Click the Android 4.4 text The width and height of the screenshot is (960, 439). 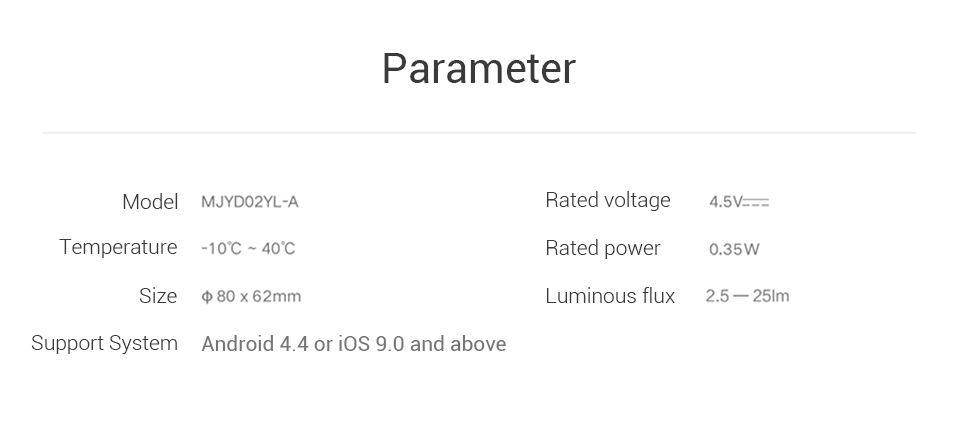pyautogui.click(x=254, y=344)
